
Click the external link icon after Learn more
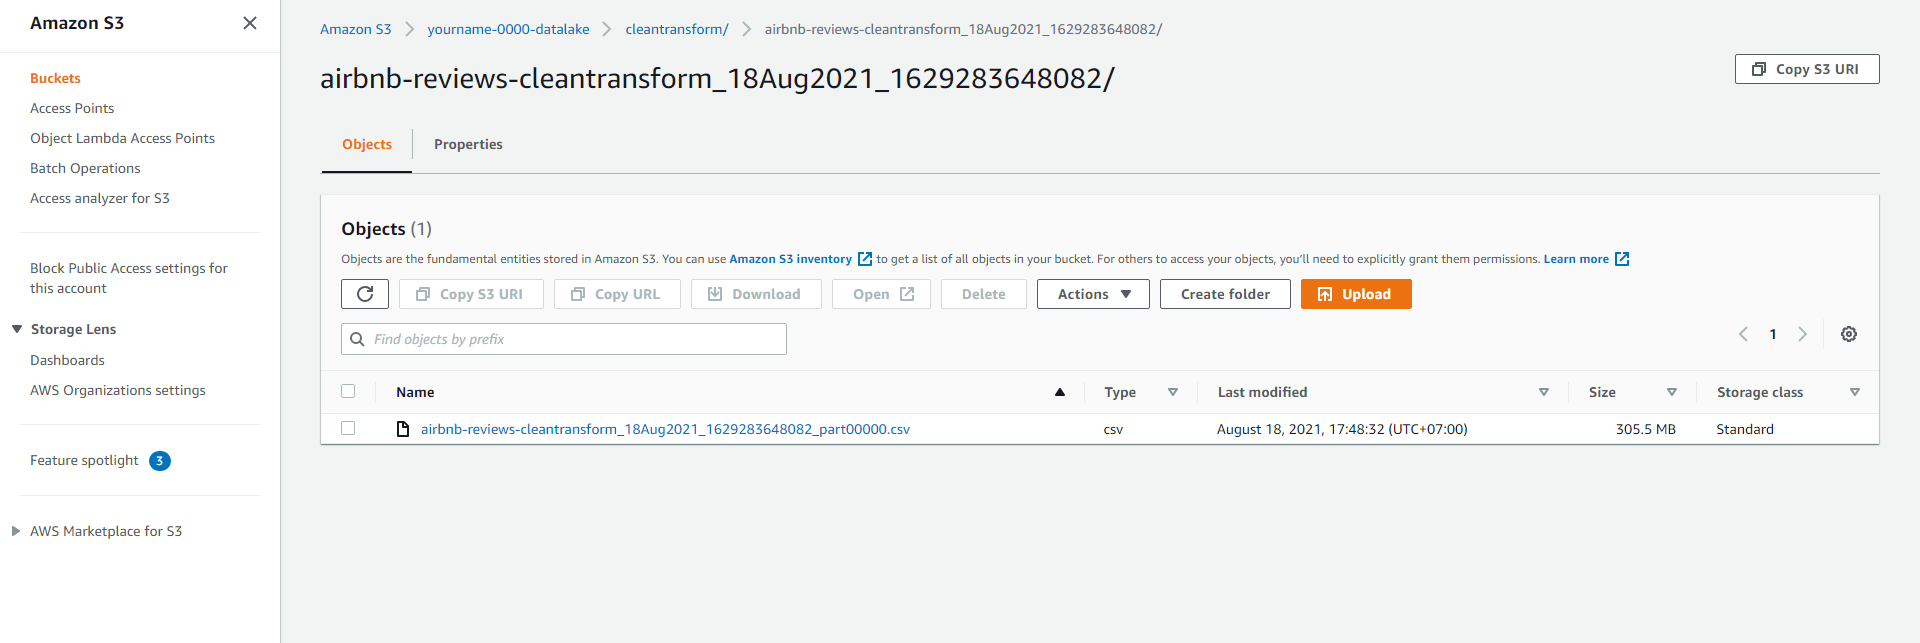coord(1622,259)
